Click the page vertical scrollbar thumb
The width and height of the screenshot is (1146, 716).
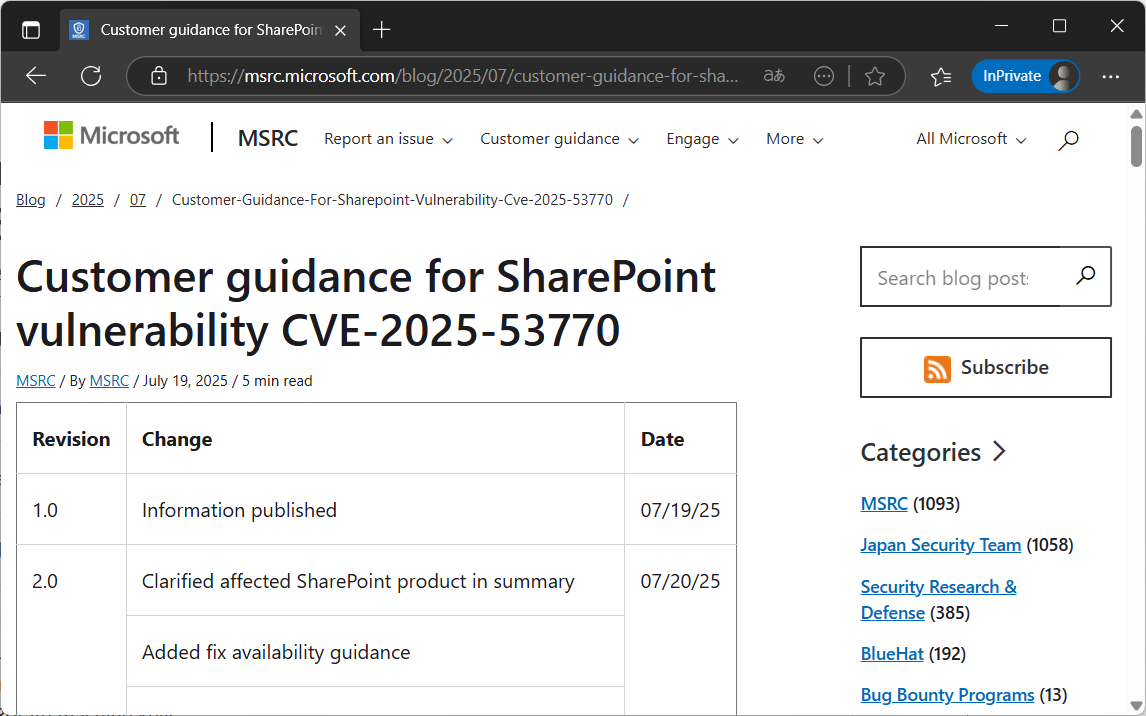(1136, 146)
